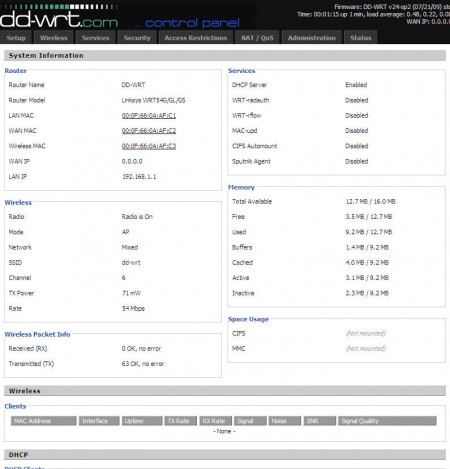This screenshot has height=469, width=450.
Task: Click the 'Radio is On' value
Action: [137, 217]
